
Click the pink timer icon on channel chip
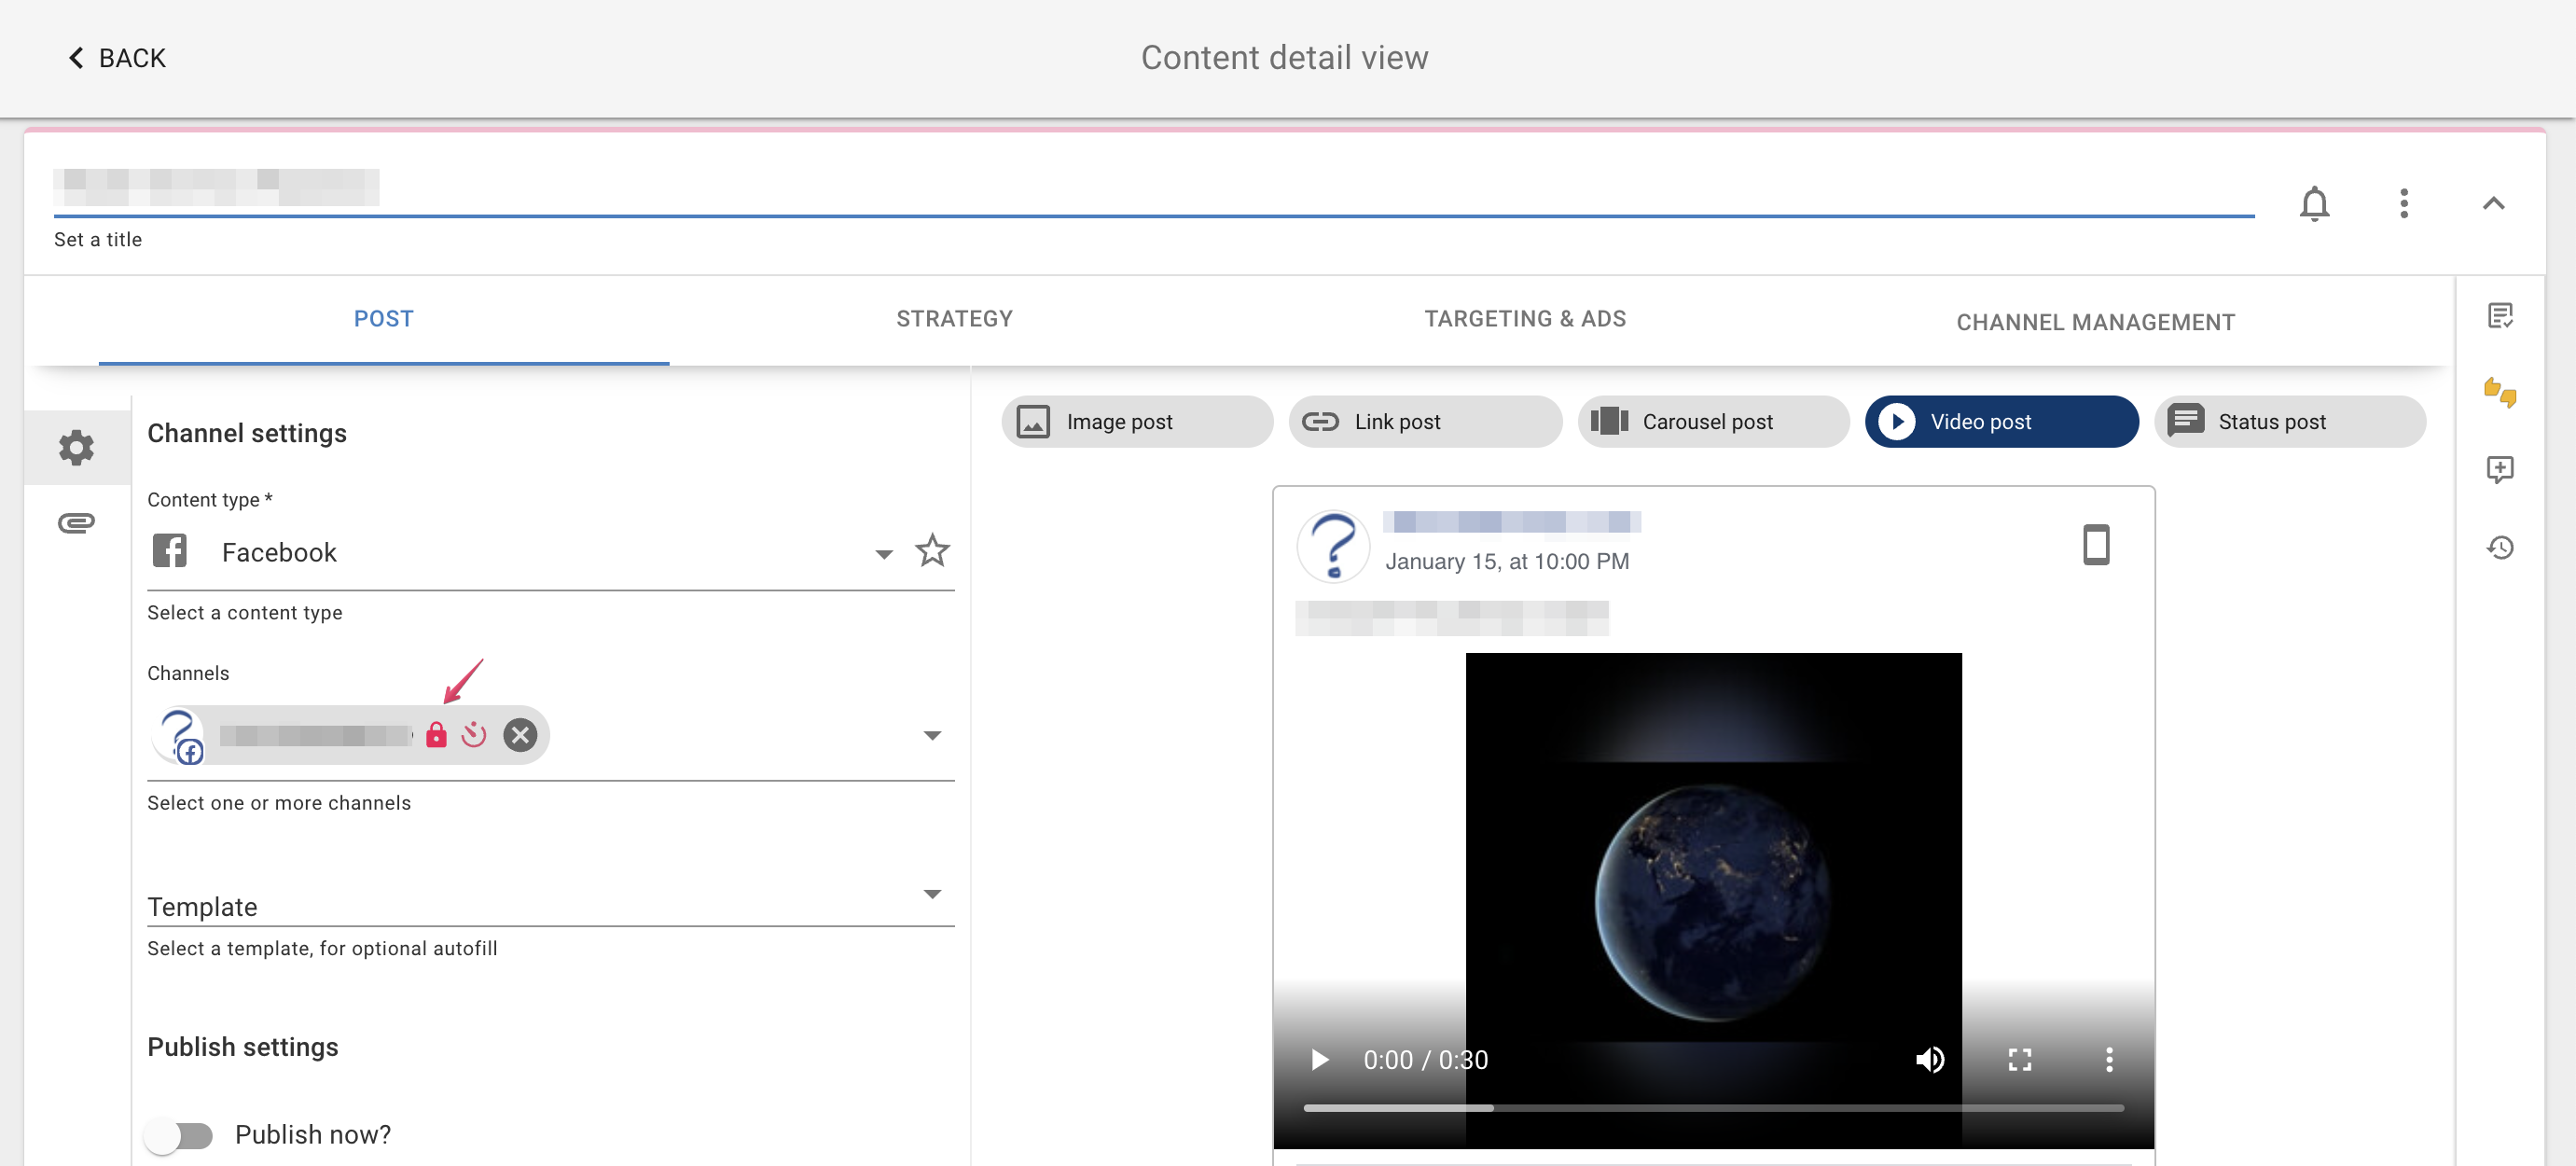click(474, 735)
